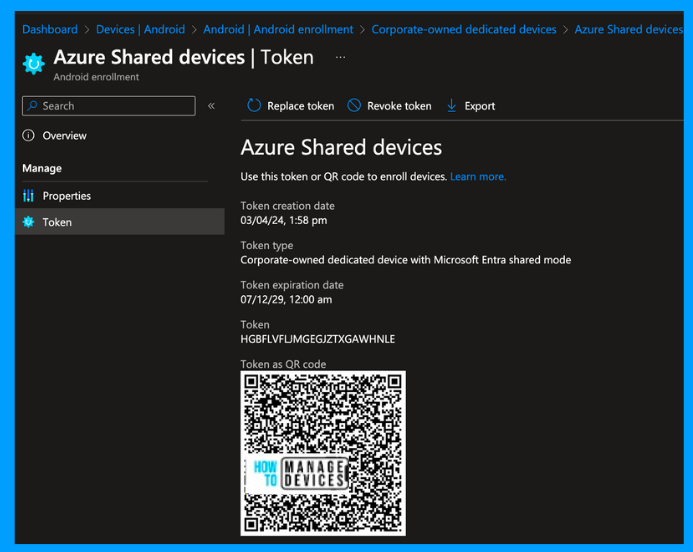Go to Android | Android enrollment breadcrumb
693x552 pixels.
278,30
